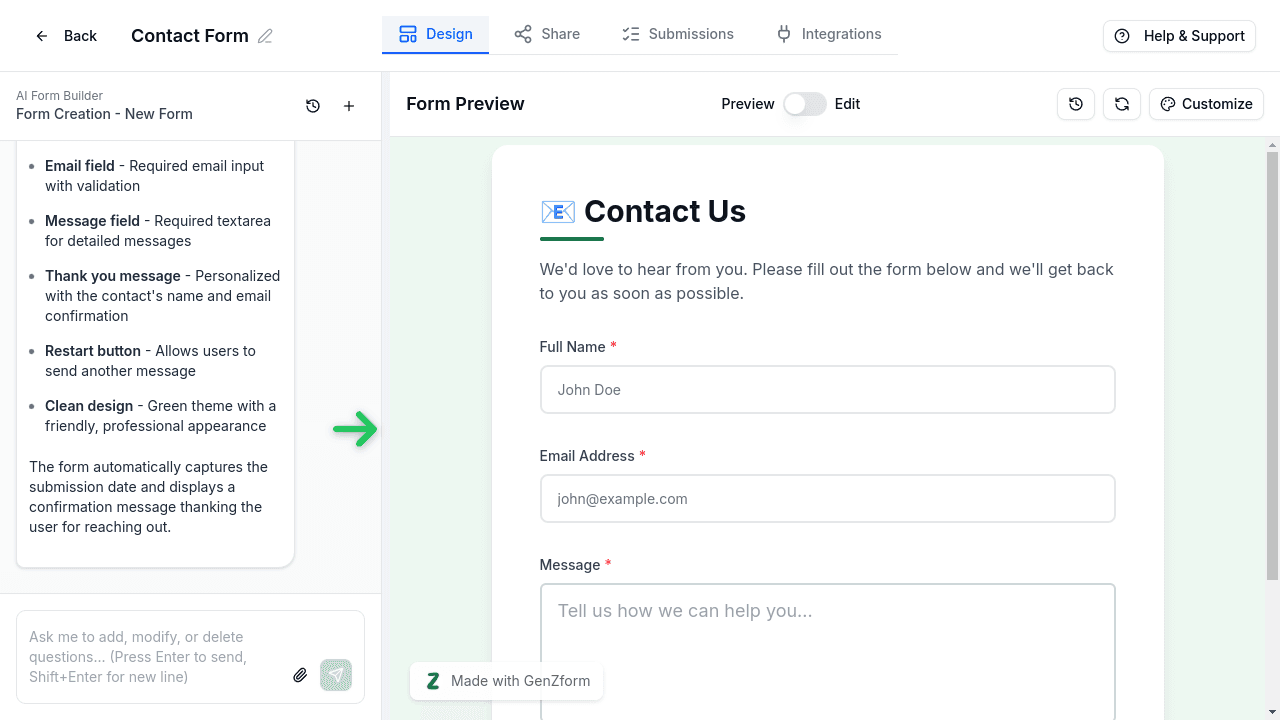1280x720 pixels.
Task: Go to the Integrations tab
Action: point(829,33)
